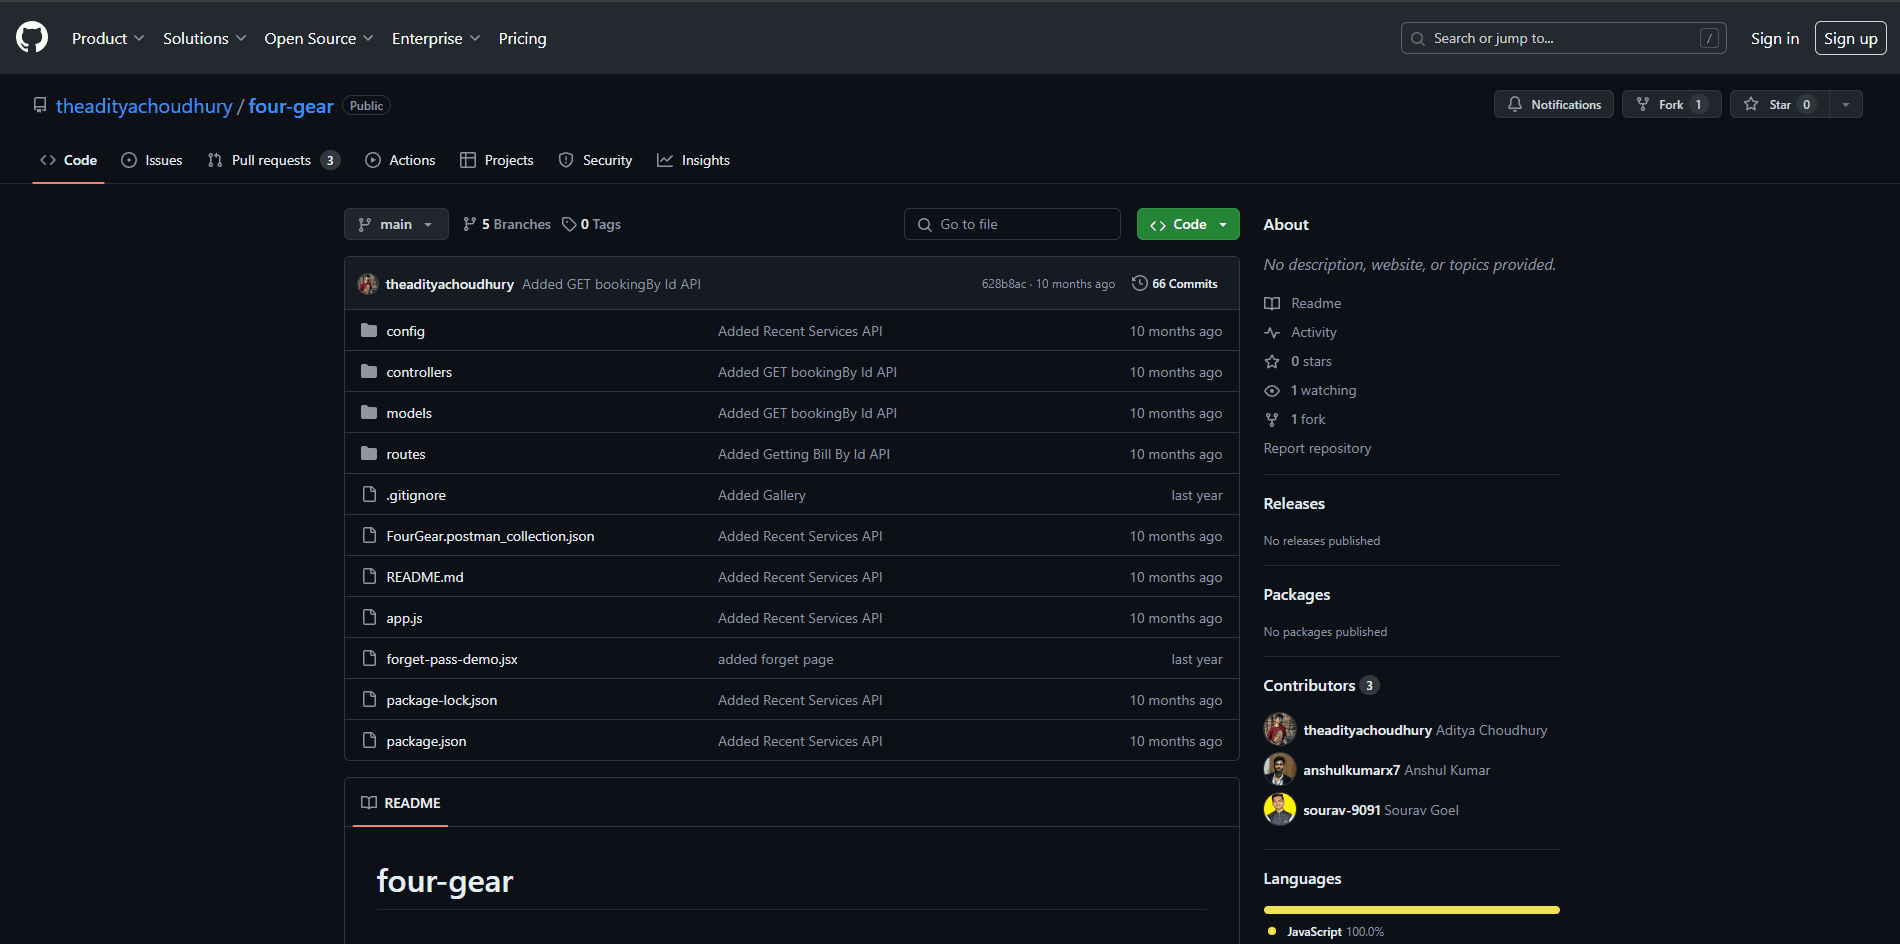Open the 66 Commits link
This screenshot has height=944, width=1900.
pyautogui.click(x=1175, y=284)
